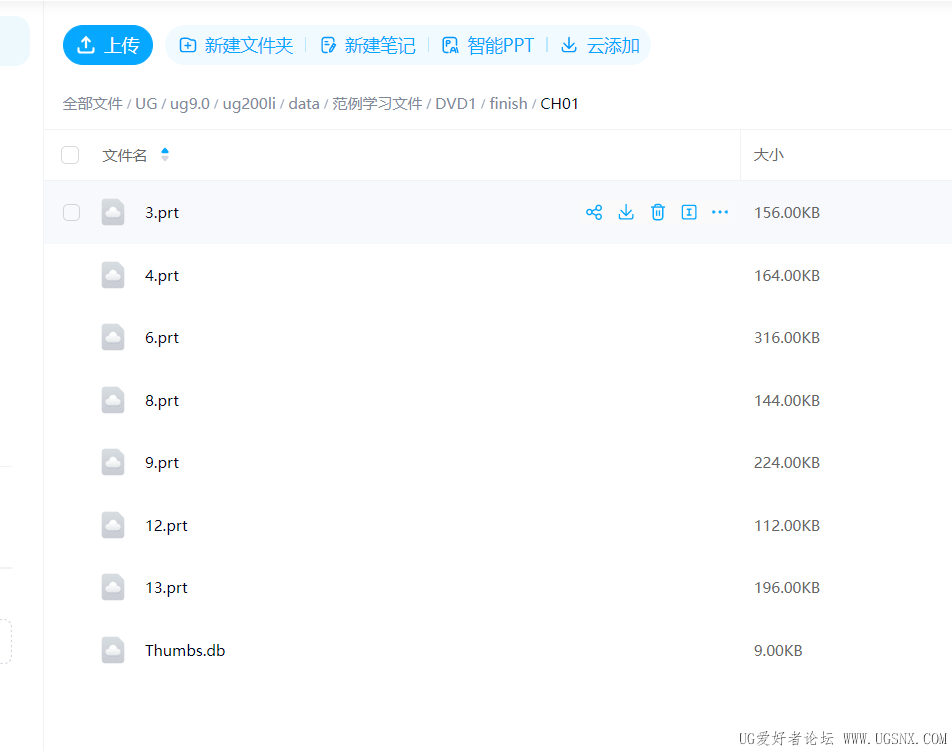
Task: Click the file icon of 9.prt
Action: pyautogui.click(x=113, y=463)
